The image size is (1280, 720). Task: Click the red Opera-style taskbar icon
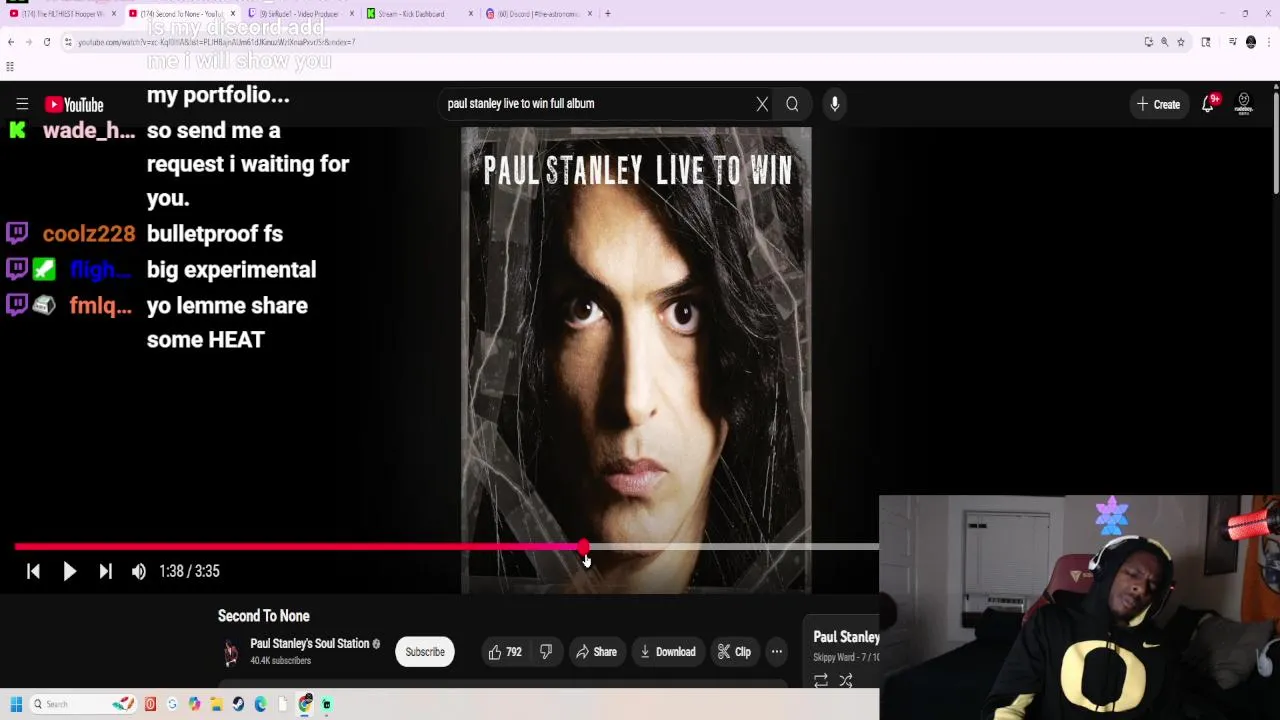(150, 704)
